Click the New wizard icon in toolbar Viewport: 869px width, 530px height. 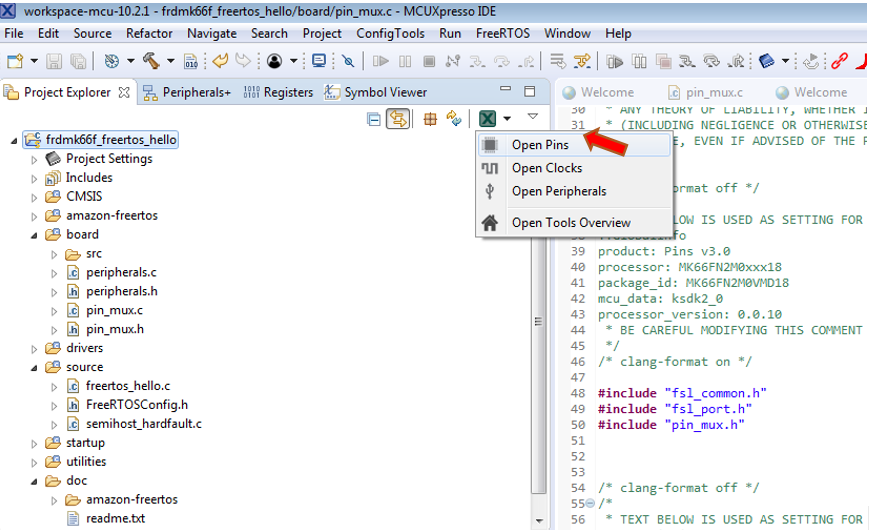click(x=15, y=60)
